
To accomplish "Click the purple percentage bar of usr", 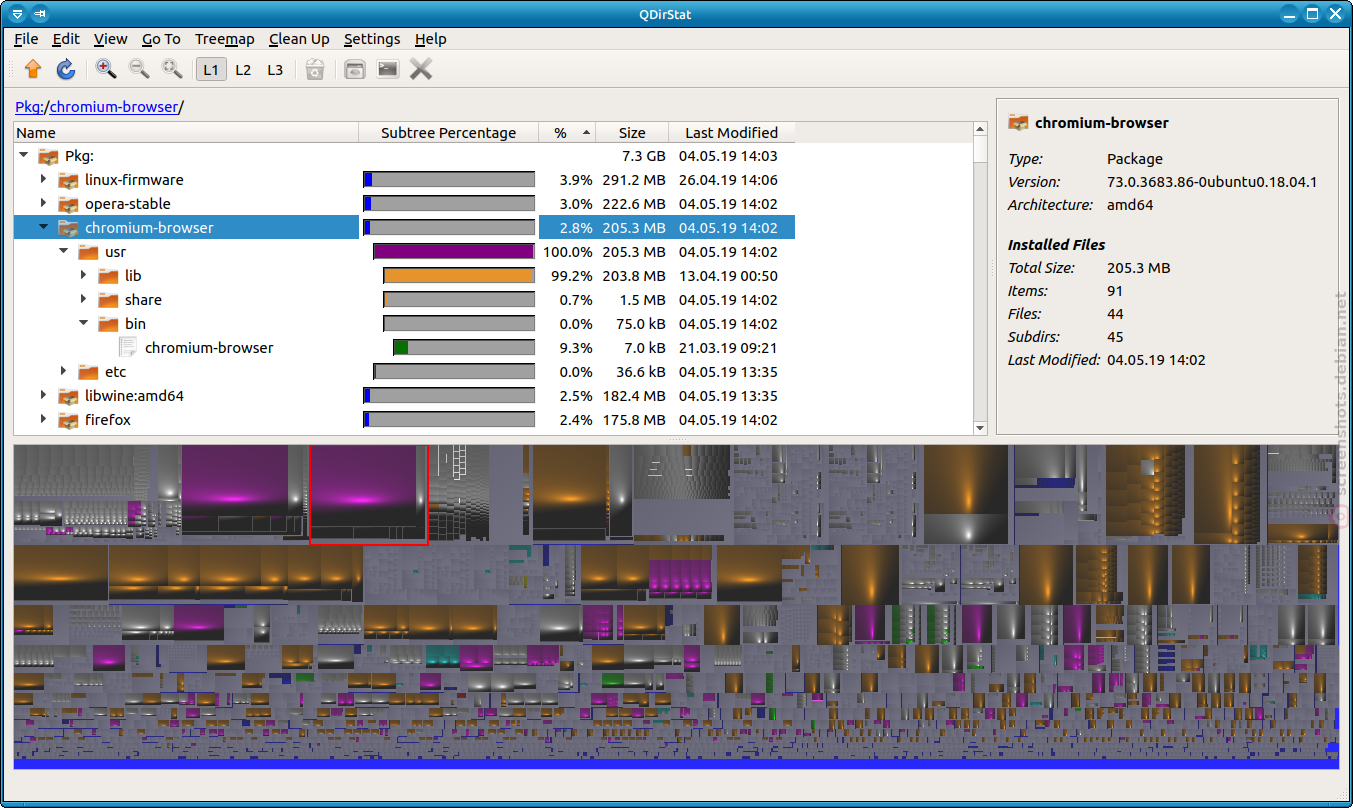I will point(454,252).
